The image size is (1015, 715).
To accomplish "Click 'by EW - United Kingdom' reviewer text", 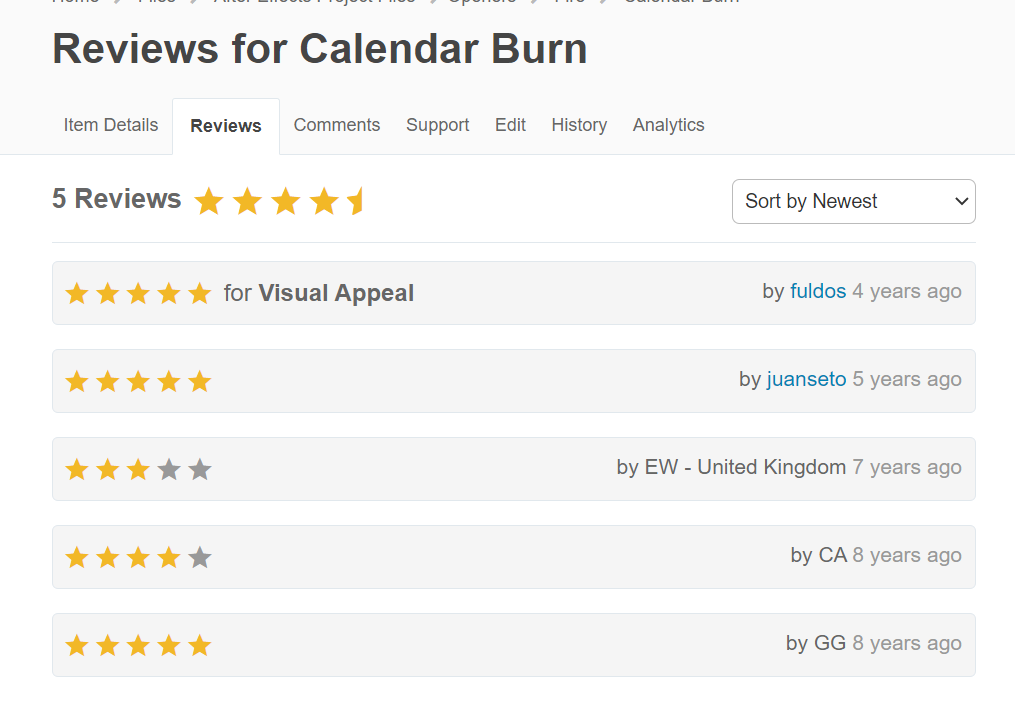I will coord(731,467).
